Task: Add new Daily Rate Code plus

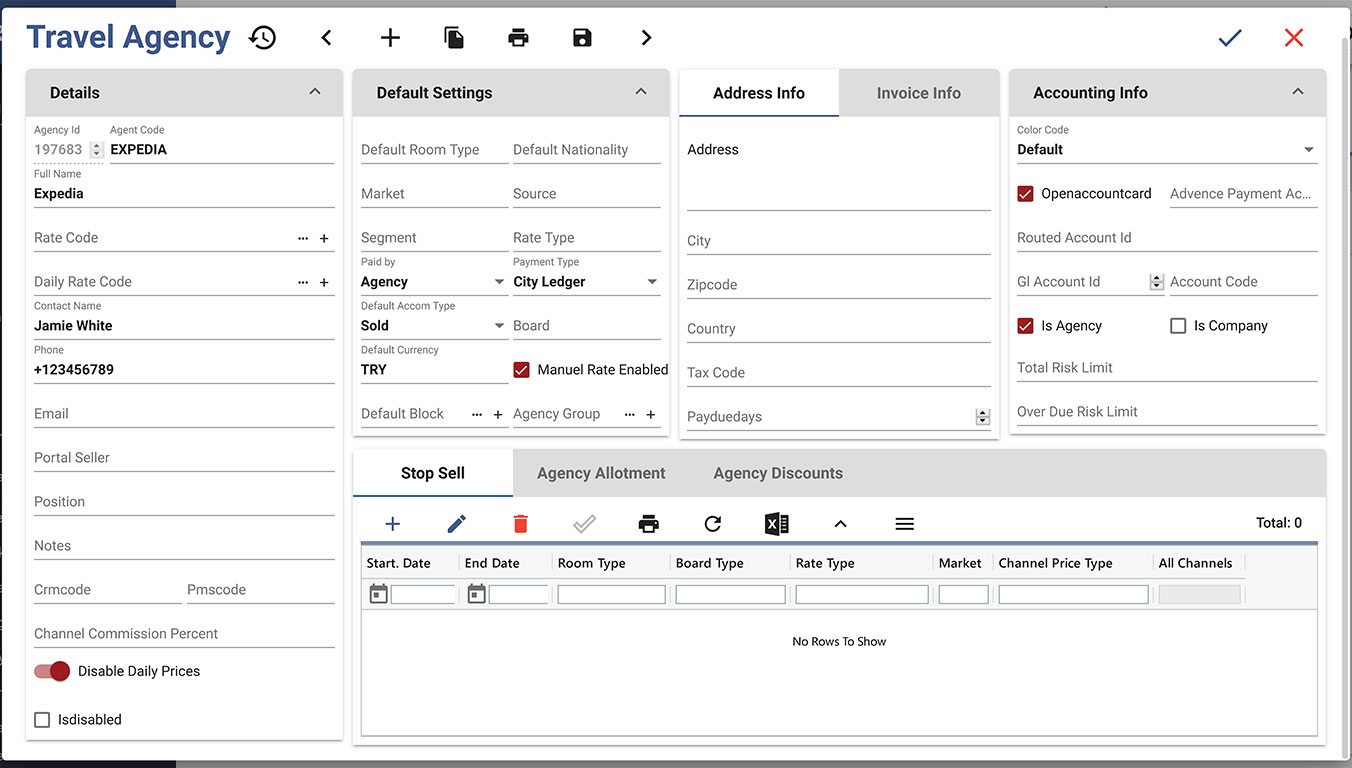Action: [x=324, y=283]
